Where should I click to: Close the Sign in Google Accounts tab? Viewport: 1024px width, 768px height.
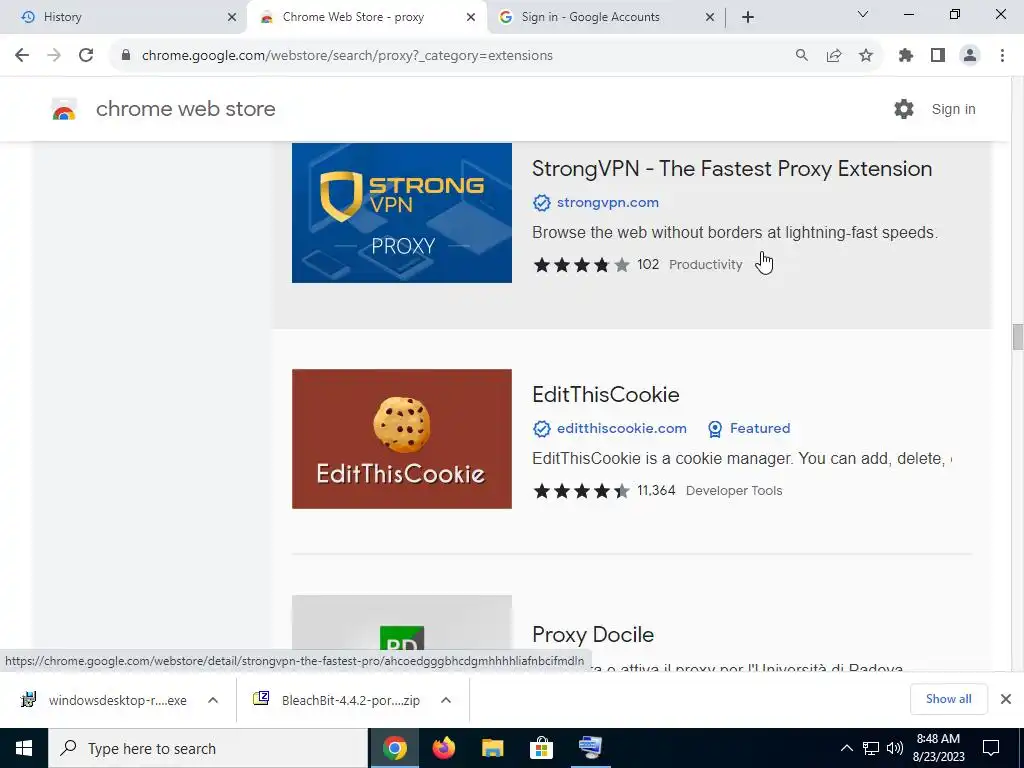click(710, 17)
